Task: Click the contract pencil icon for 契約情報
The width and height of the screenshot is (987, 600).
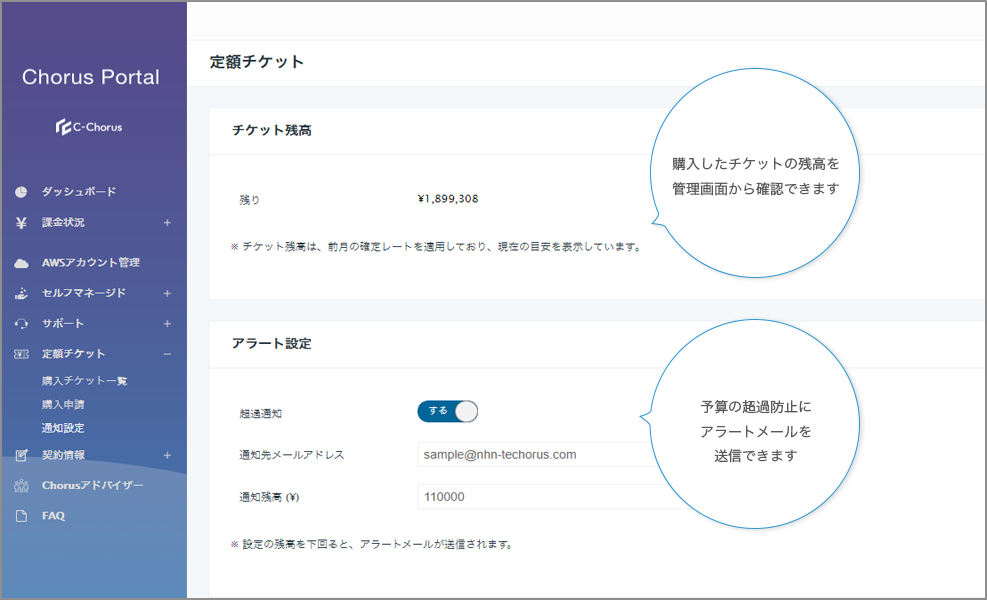Action: [x=21, y=455]
